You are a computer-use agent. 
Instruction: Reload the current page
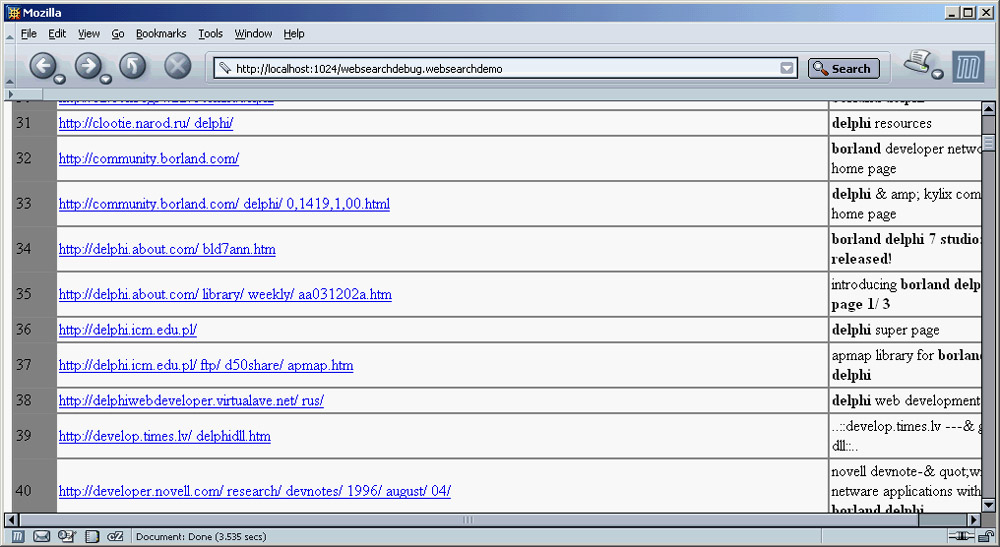click(x=132, y=67)
